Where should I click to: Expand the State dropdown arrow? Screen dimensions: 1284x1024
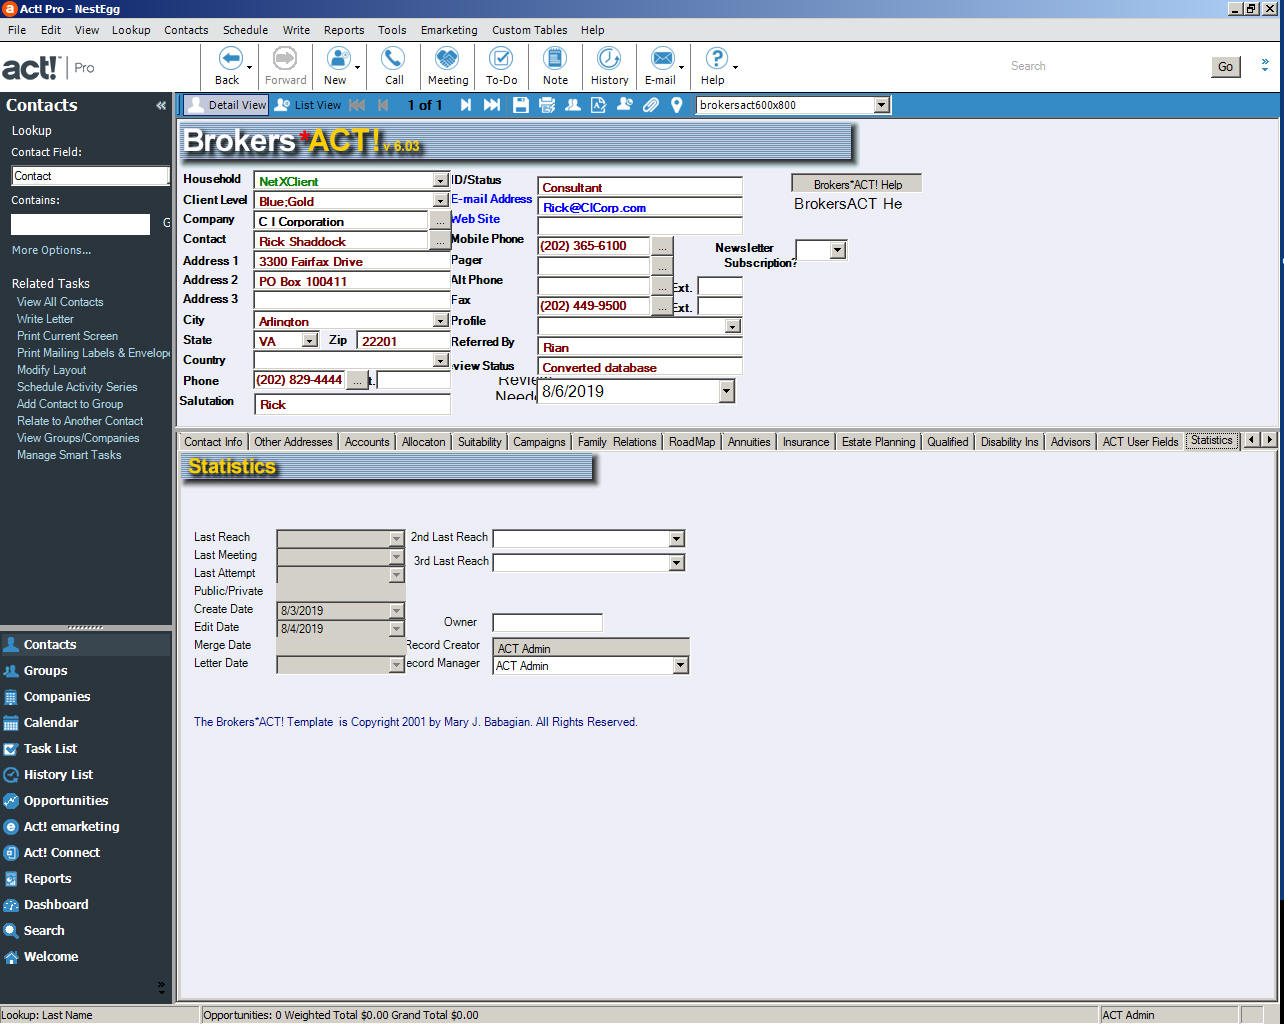[x=310, y=341]
